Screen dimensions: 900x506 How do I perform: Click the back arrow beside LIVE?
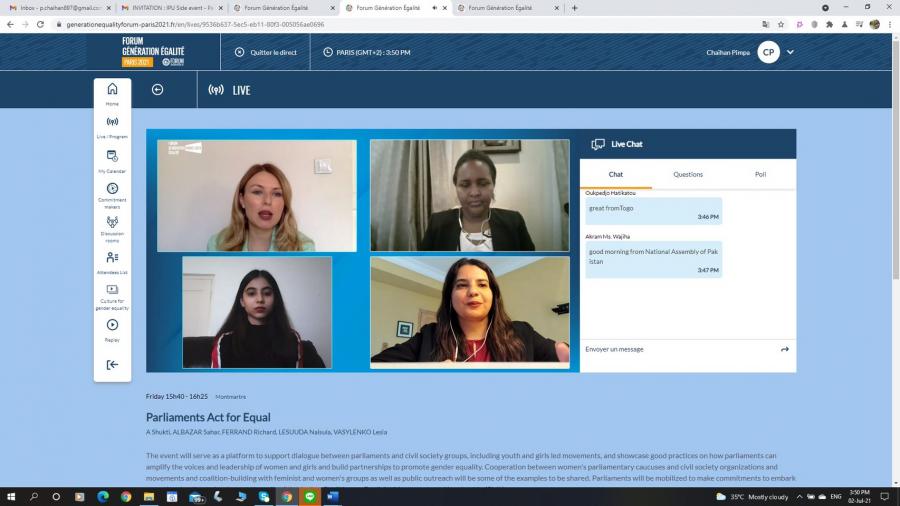click(x=157, y=90)
